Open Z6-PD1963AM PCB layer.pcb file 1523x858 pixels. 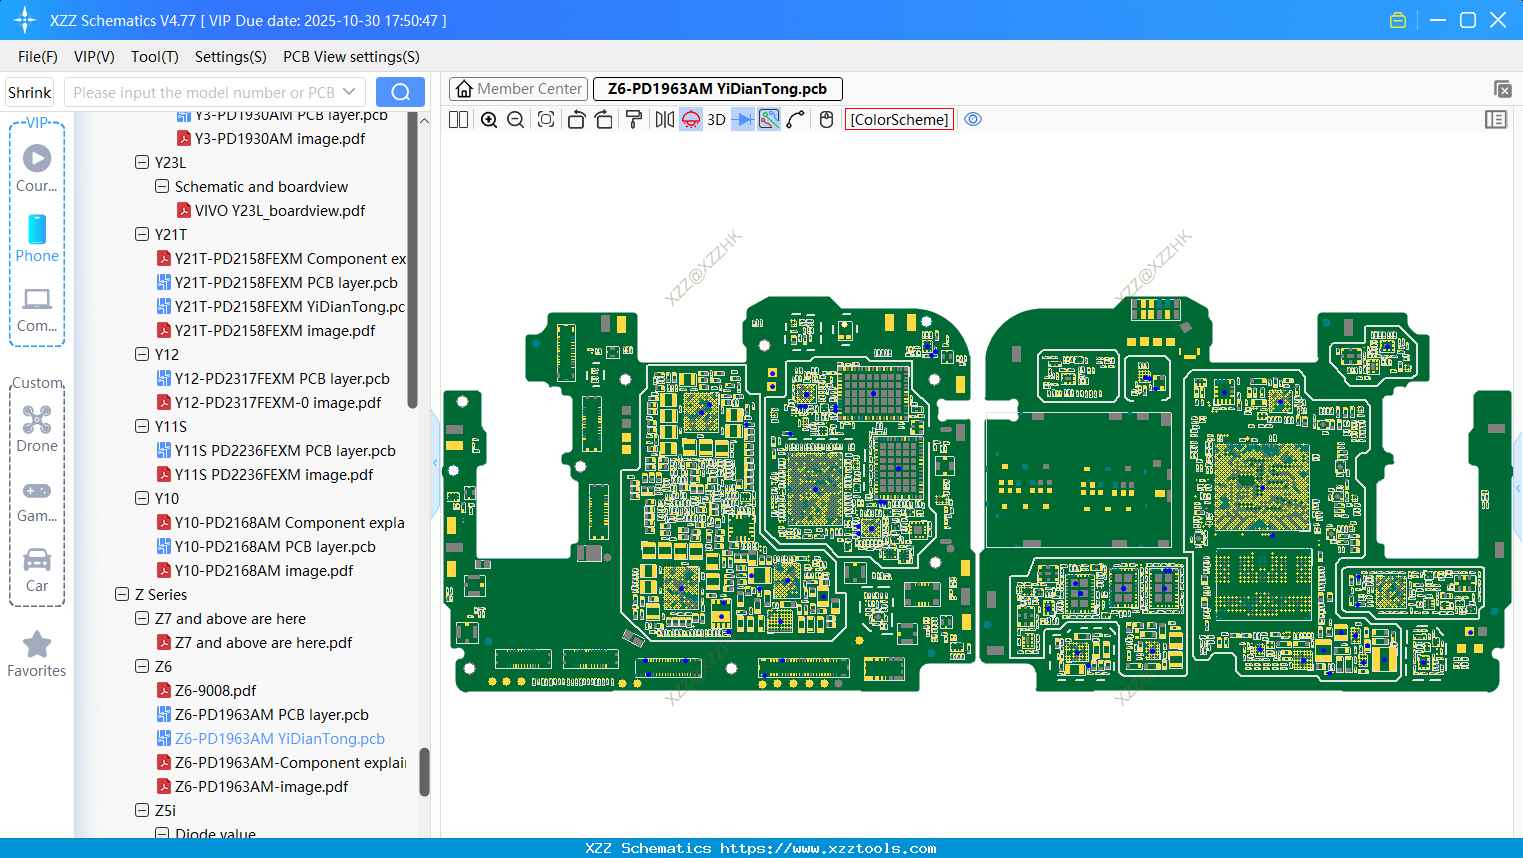pos(271,715)
